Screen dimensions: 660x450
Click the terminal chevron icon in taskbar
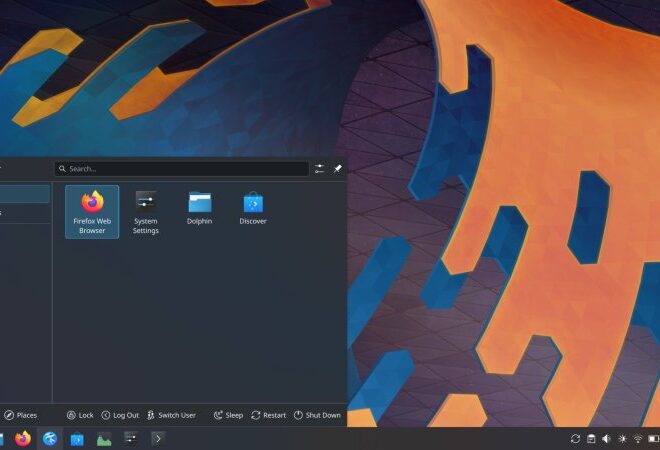[158, 439]
